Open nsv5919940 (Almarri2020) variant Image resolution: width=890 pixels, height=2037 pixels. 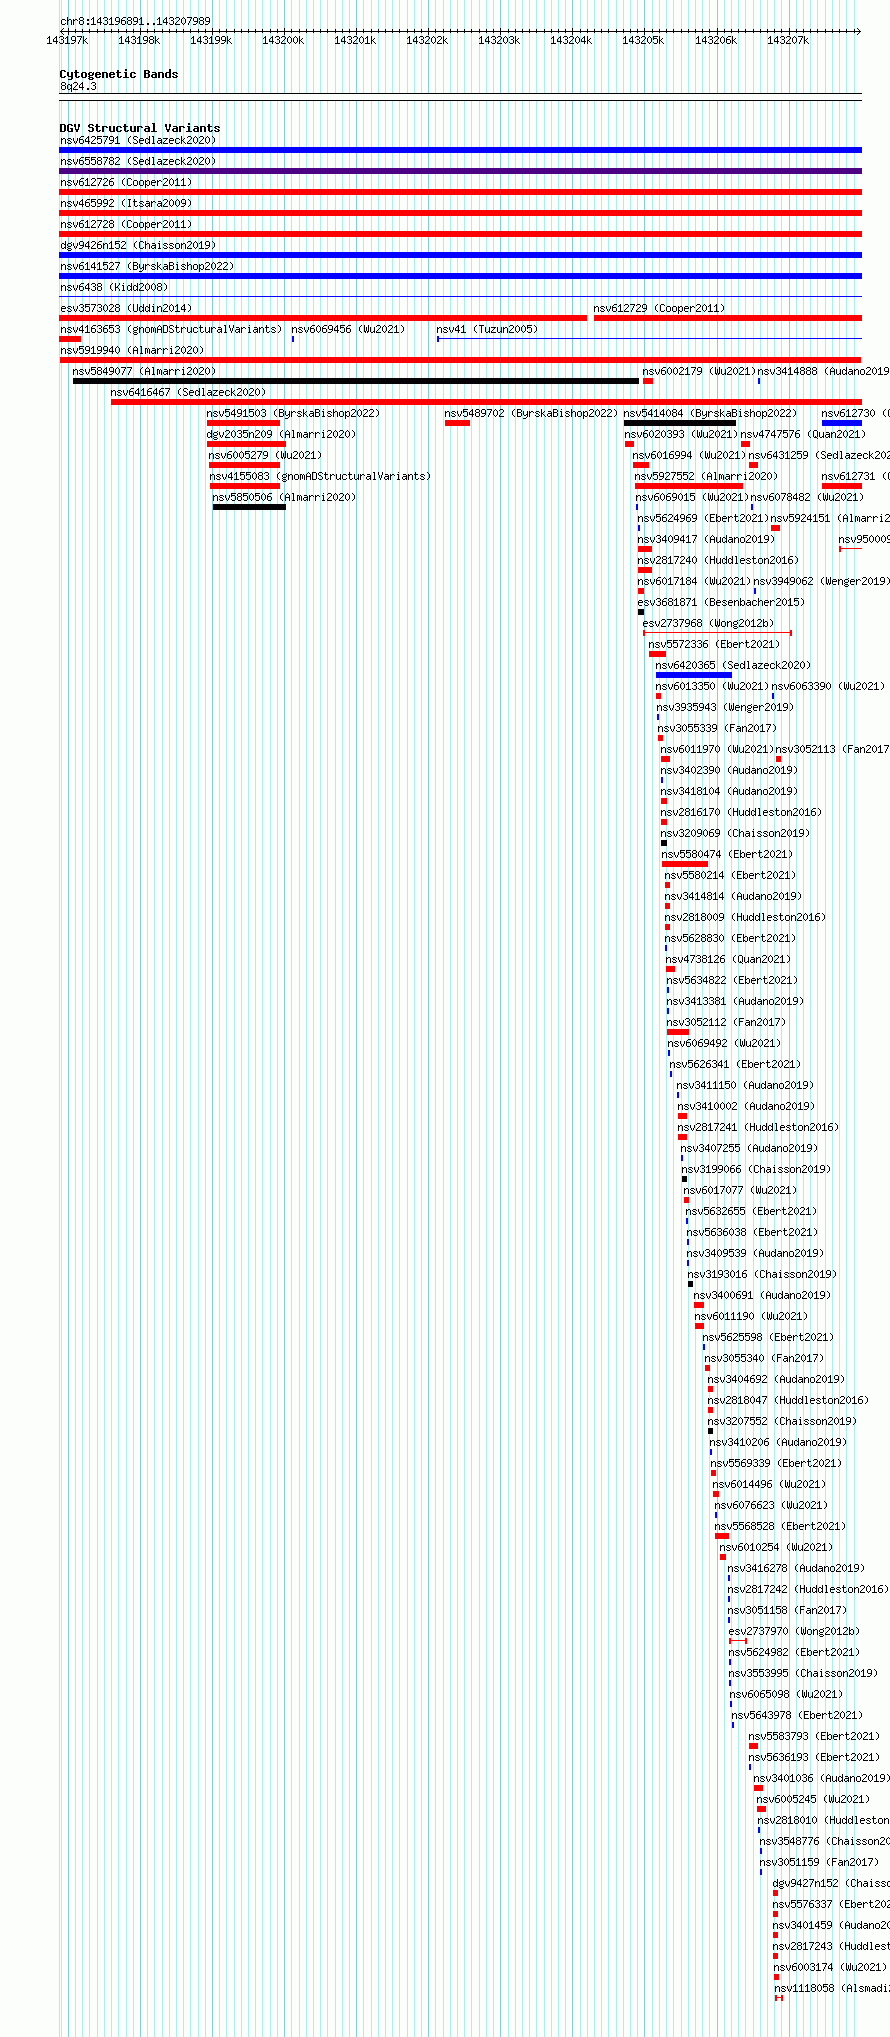point(132,350)
